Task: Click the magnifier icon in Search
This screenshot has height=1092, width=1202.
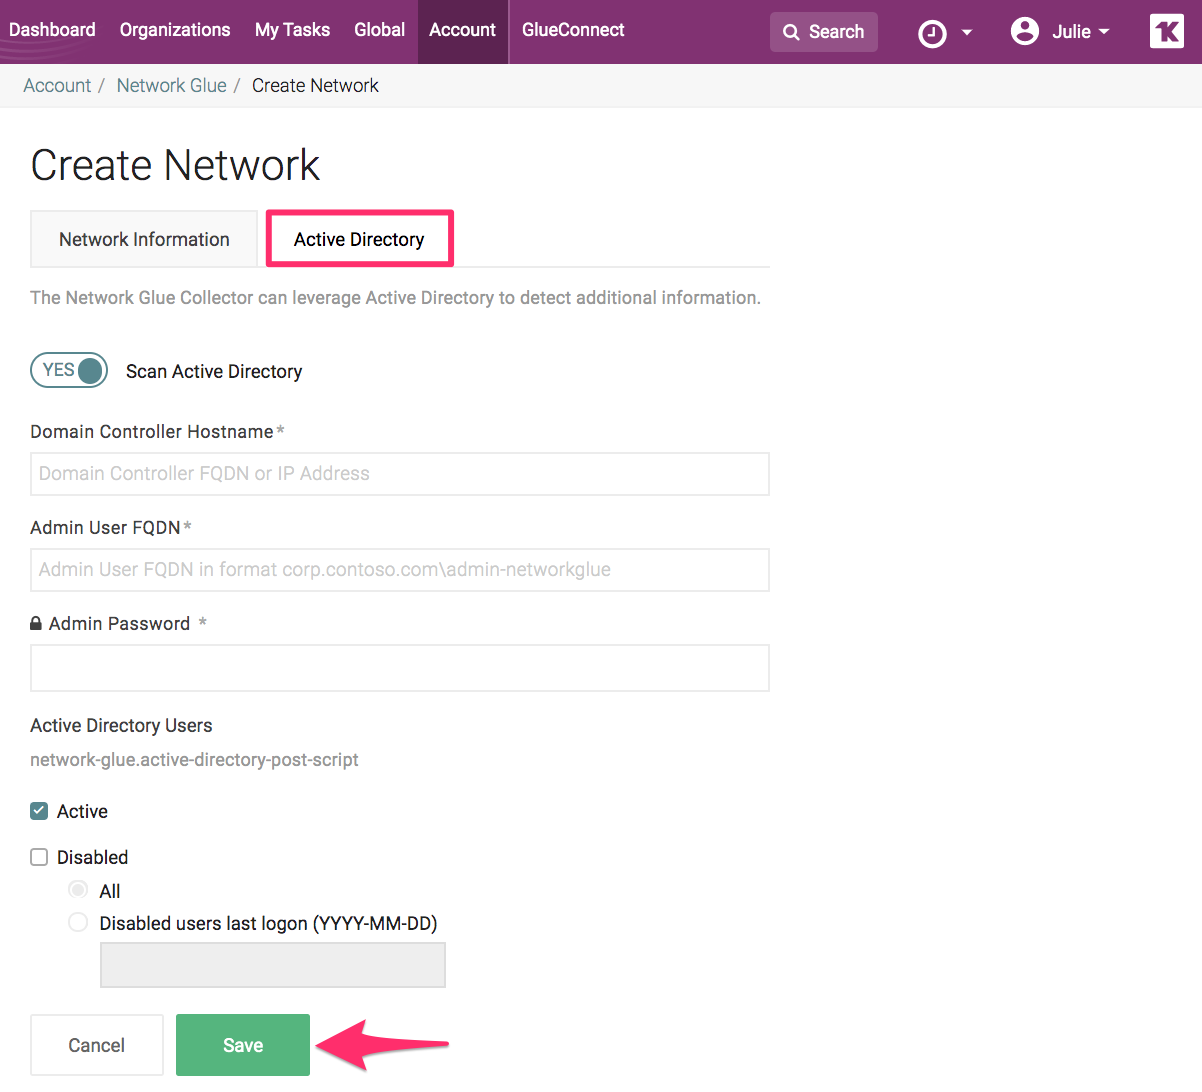Action: [x=791, y=32]
